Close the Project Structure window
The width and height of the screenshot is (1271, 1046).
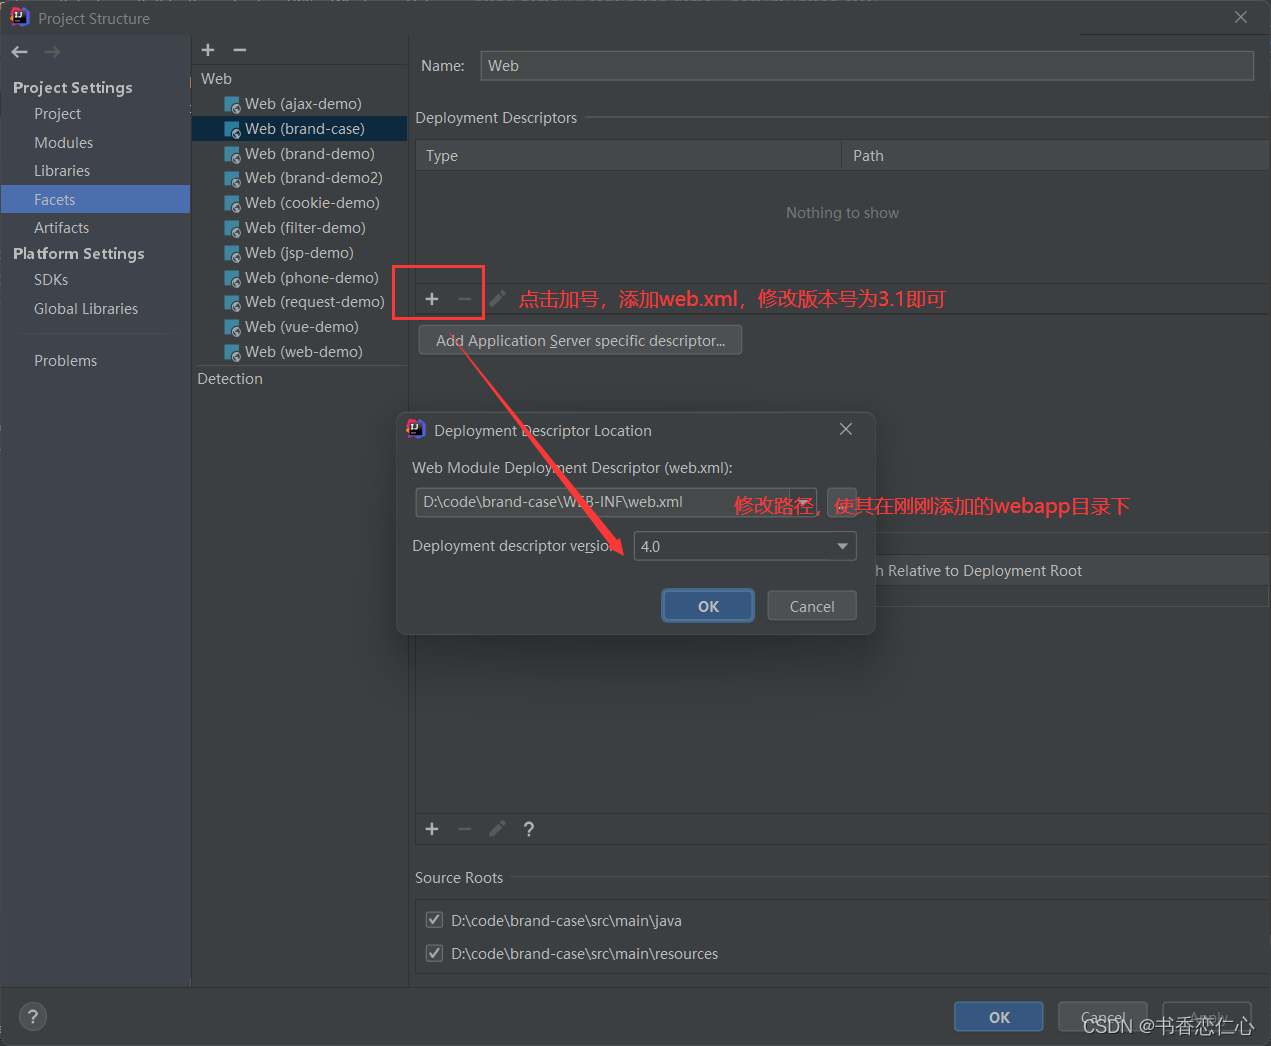pyautogui.click(x=1241, y=17)
